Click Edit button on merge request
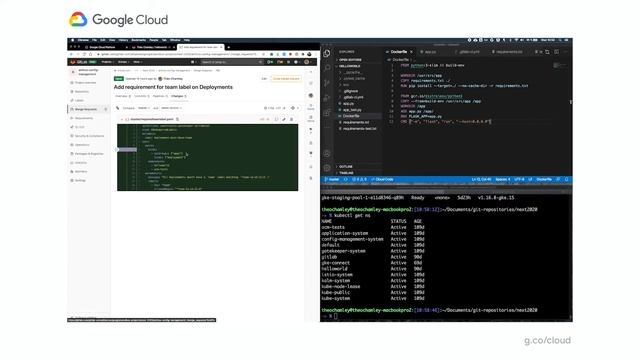Image resolution: width=640 pixels, height=360 pixels. pos(264,78)
